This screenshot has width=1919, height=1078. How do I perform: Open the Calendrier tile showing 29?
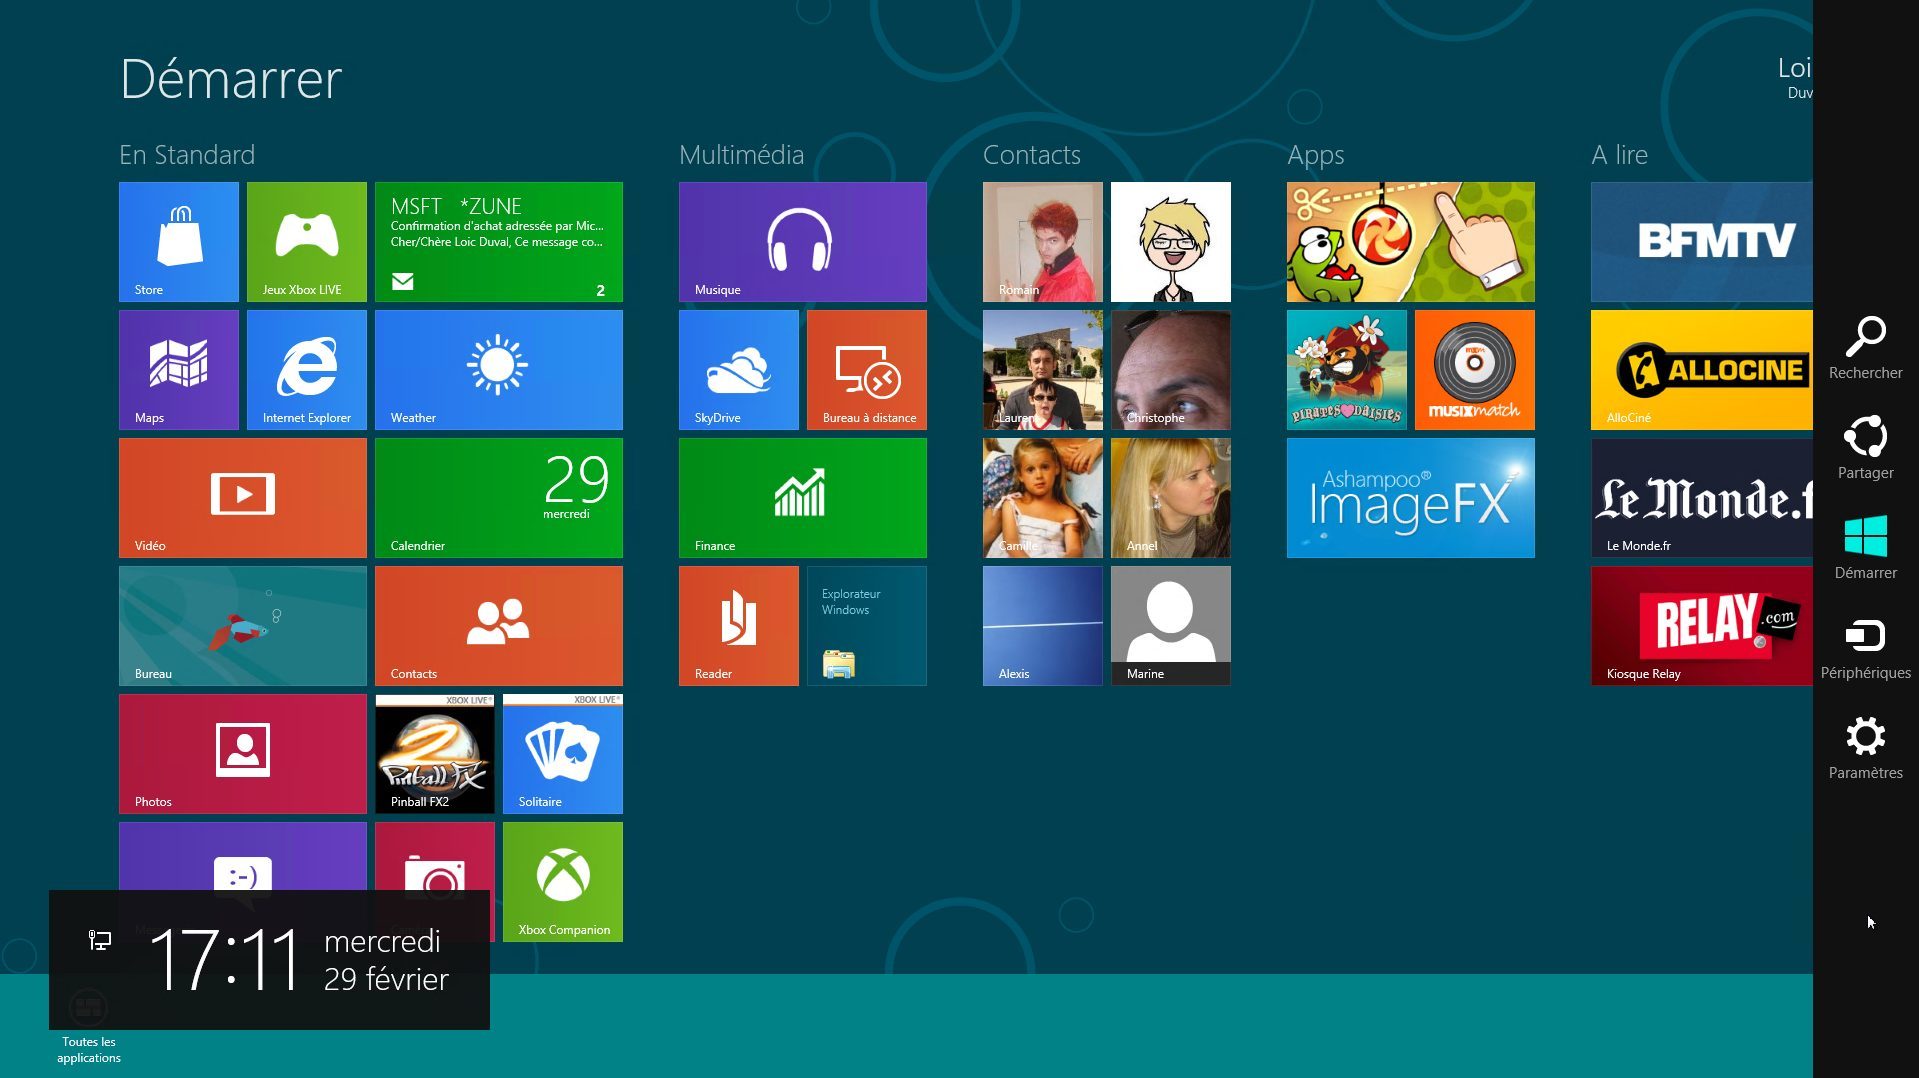point(498,497)
